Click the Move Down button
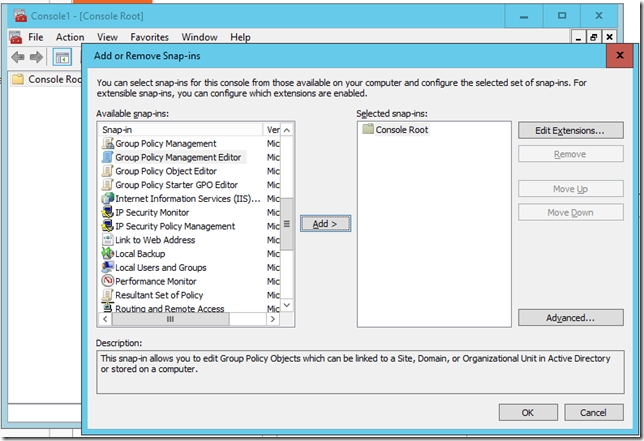Viewport: 644px width, 441px height. [x=570, y=212]
